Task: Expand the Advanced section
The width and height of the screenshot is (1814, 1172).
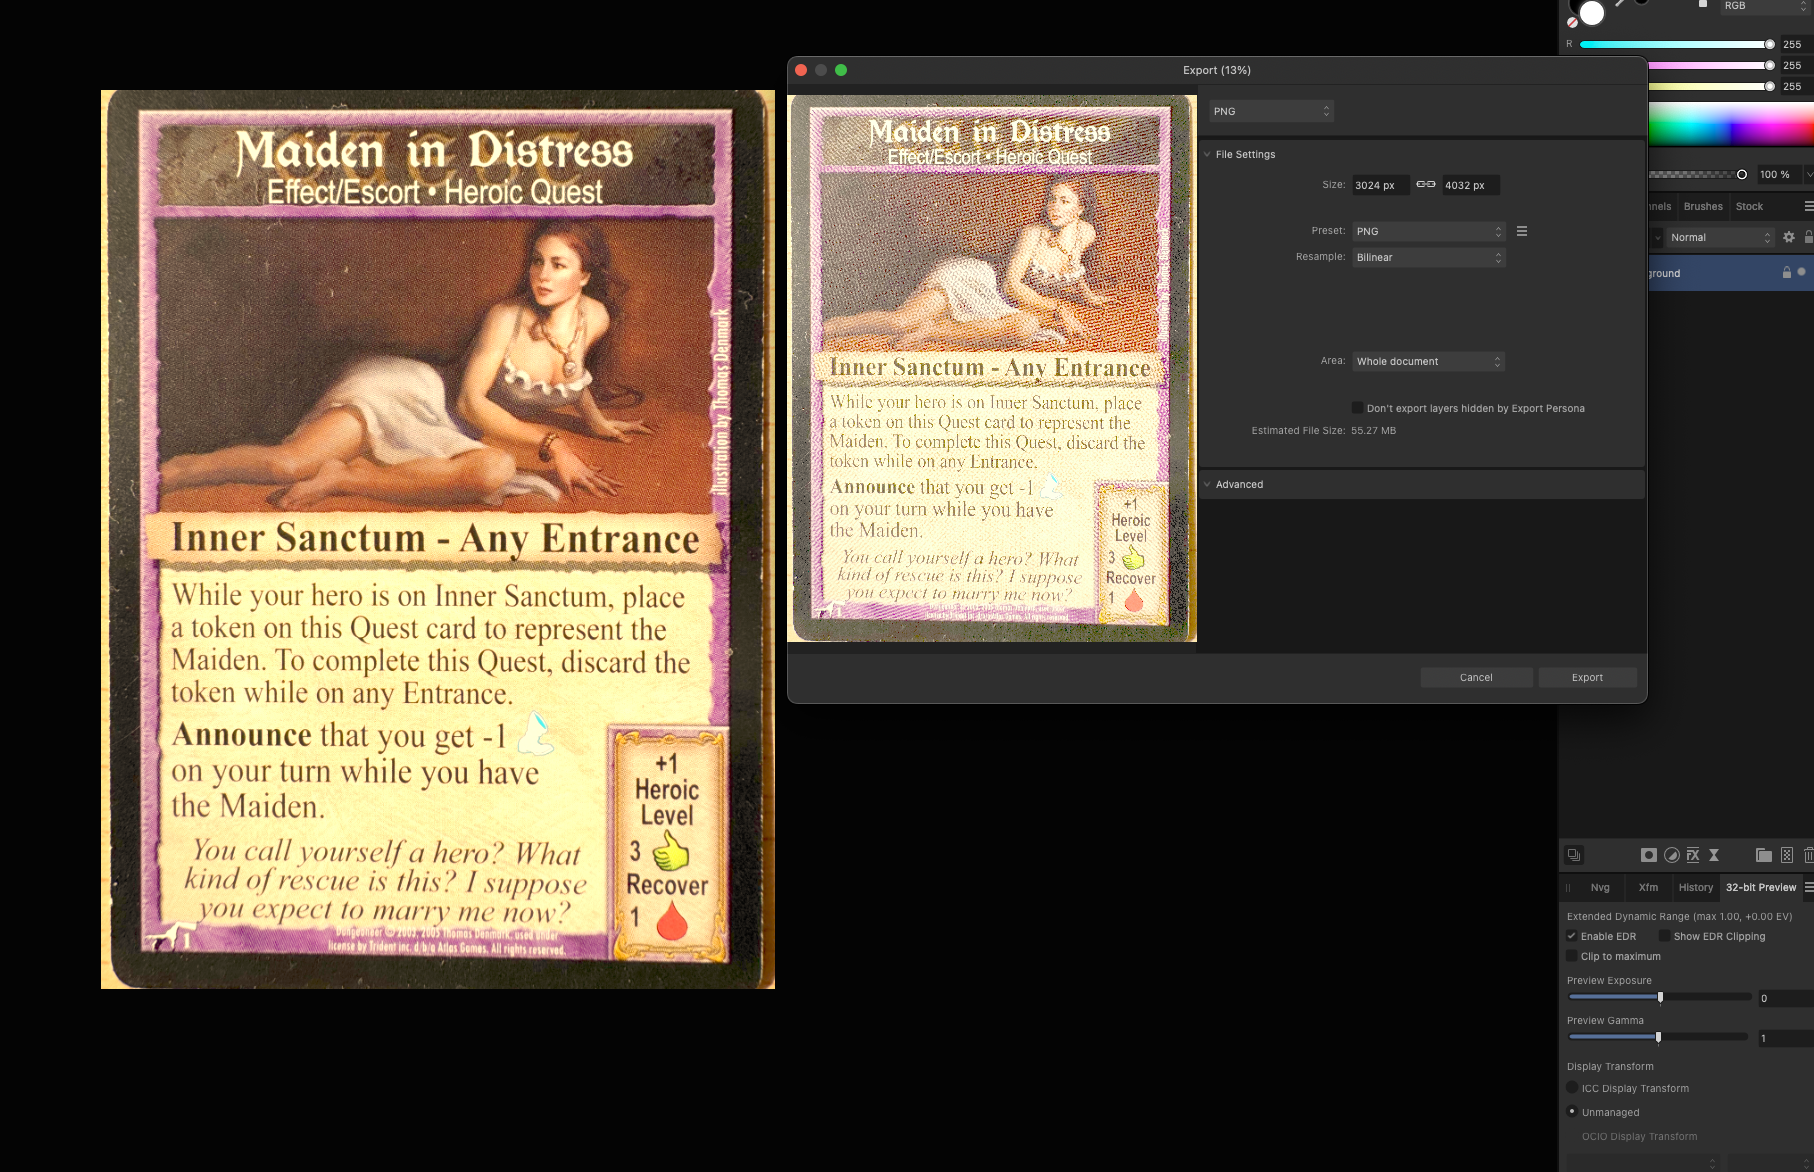Action: click(x=1239, y=484)
